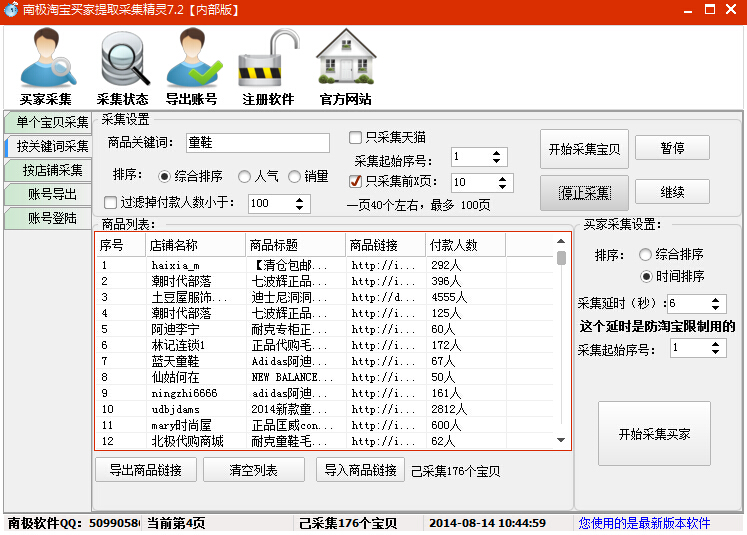This screenshot has width=747, height=535.
Task: Choose 销量 sorting option
Action: click(x=294, y=176)
